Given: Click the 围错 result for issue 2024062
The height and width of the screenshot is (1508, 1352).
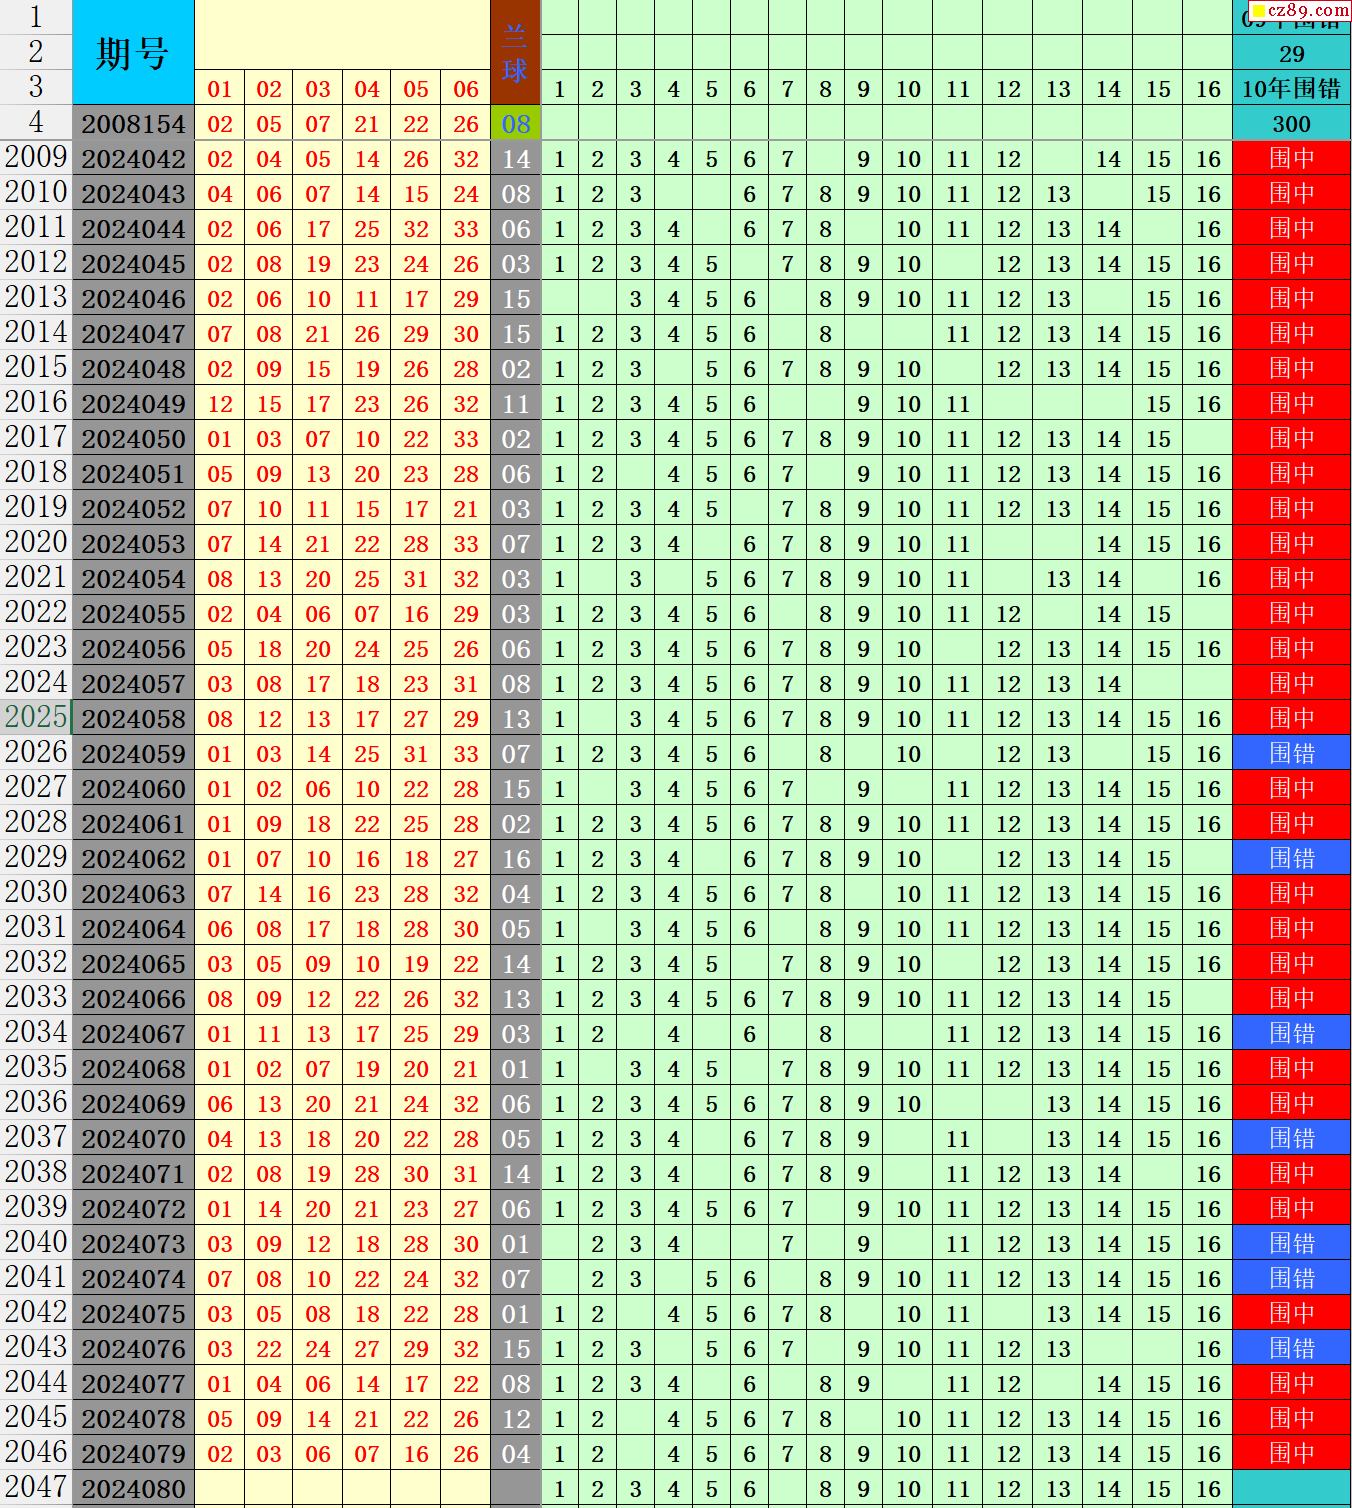Looking at the screenshot, I should [x=1291, y=858].
